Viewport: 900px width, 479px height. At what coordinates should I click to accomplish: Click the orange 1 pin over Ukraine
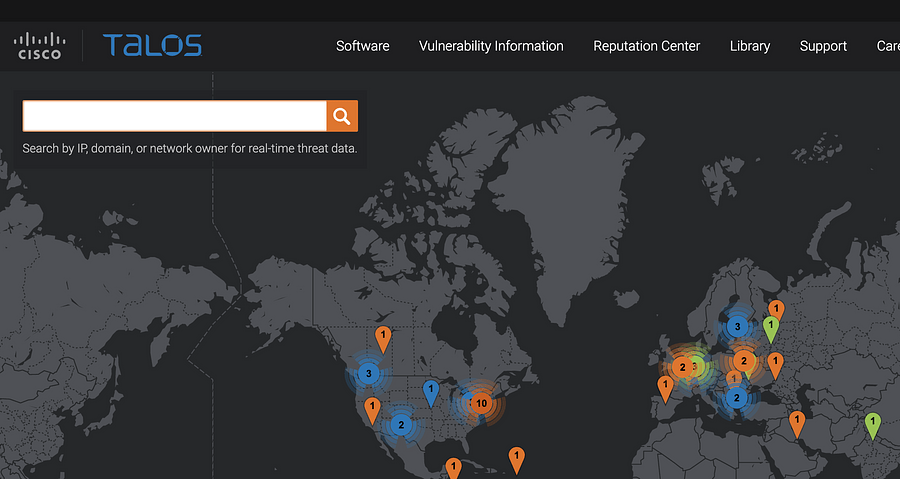775,365
